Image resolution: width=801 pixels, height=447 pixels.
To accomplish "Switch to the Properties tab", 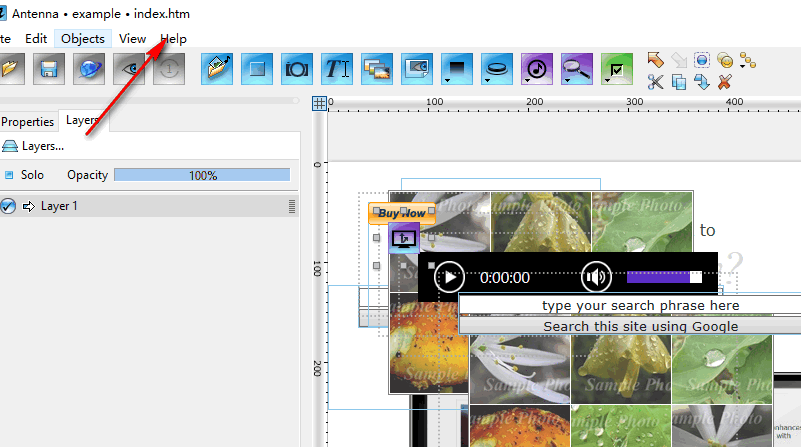I will [28, 122].
